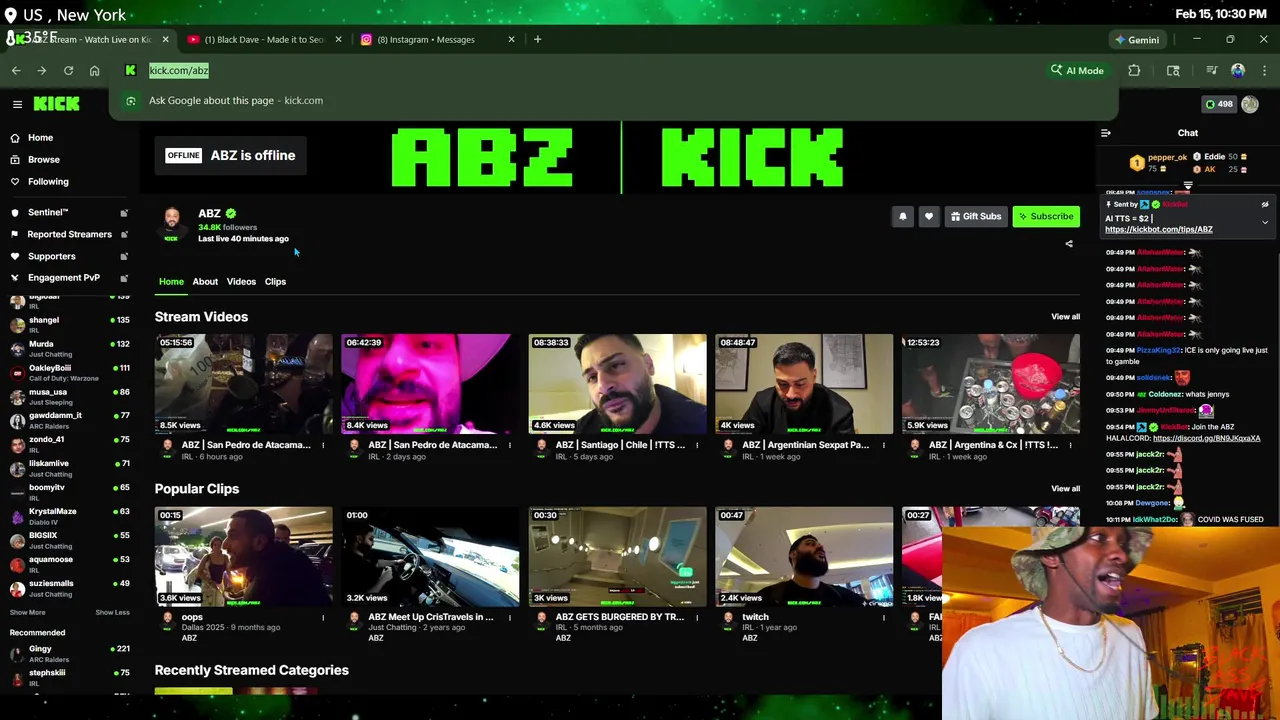This screenshot has height=720, width=1280.
Task: Open the Kick user avatar menu
Action: pos(1250,104)
